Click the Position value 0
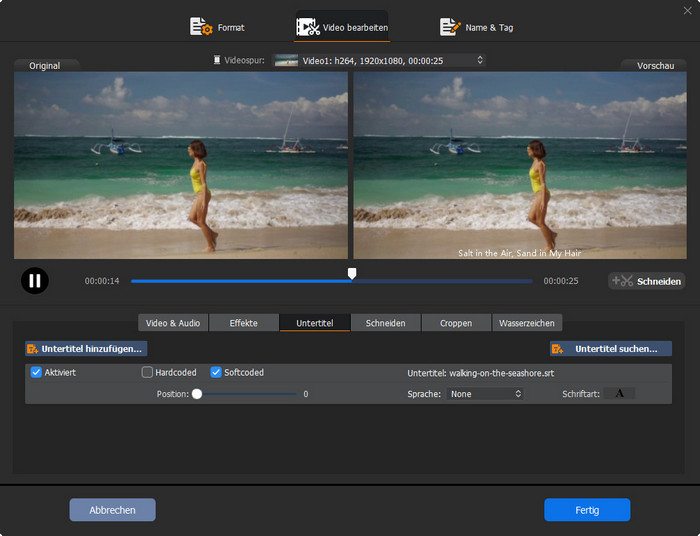The height and width of the screenshot is (536, 700). click(306, 394)
